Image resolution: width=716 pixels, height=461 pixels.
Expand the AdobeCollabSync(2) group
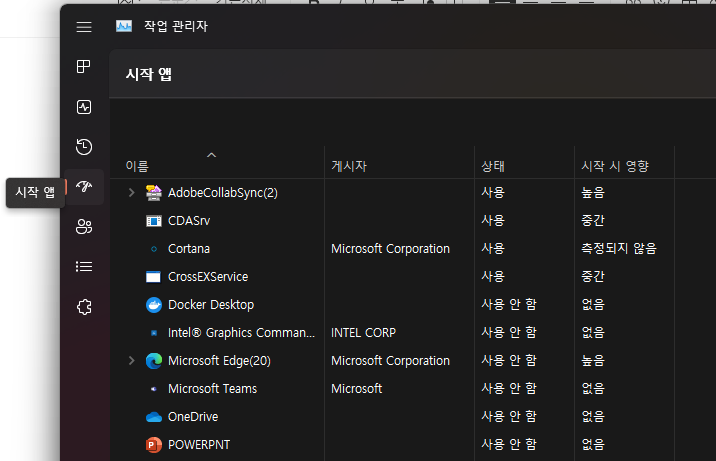[132, 193]
